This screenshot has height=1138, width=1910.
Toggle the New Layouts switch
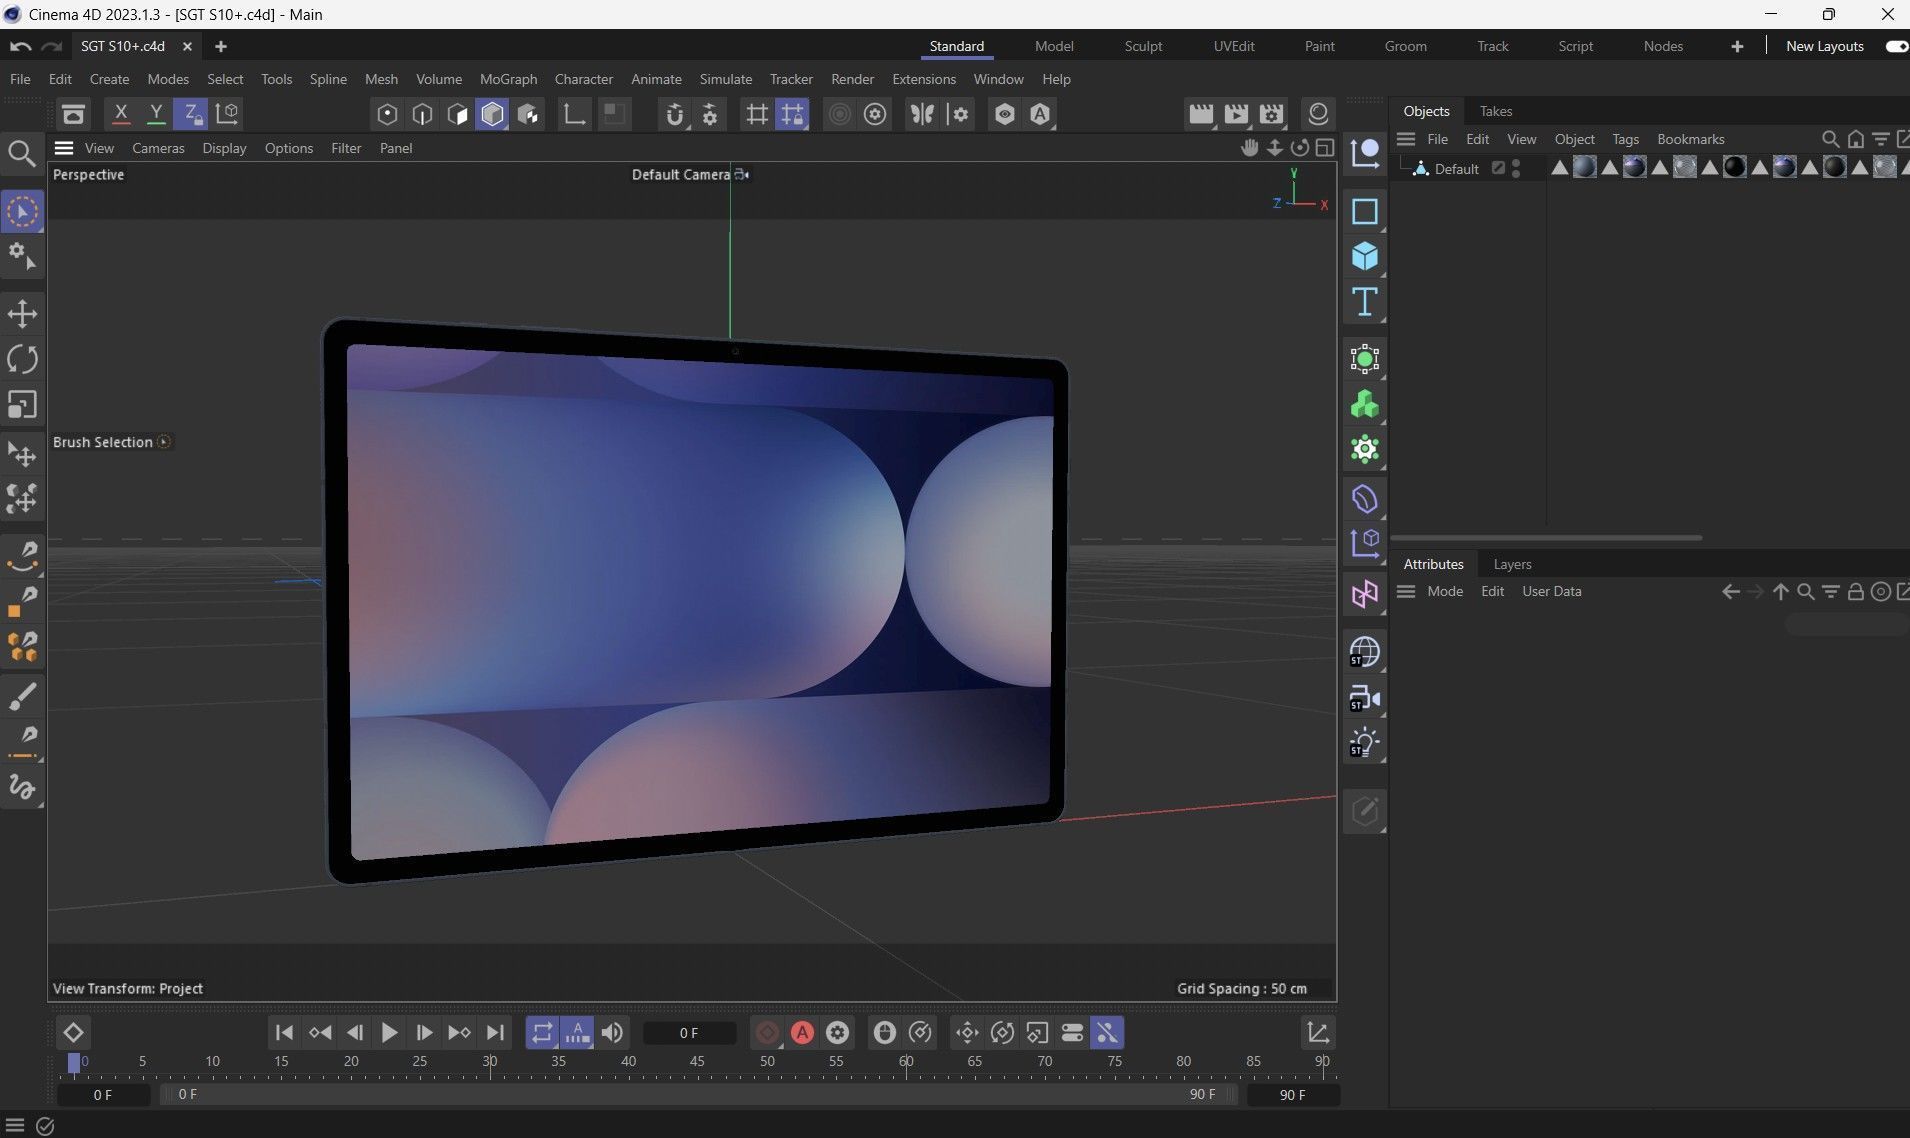tap(1895, 46)
